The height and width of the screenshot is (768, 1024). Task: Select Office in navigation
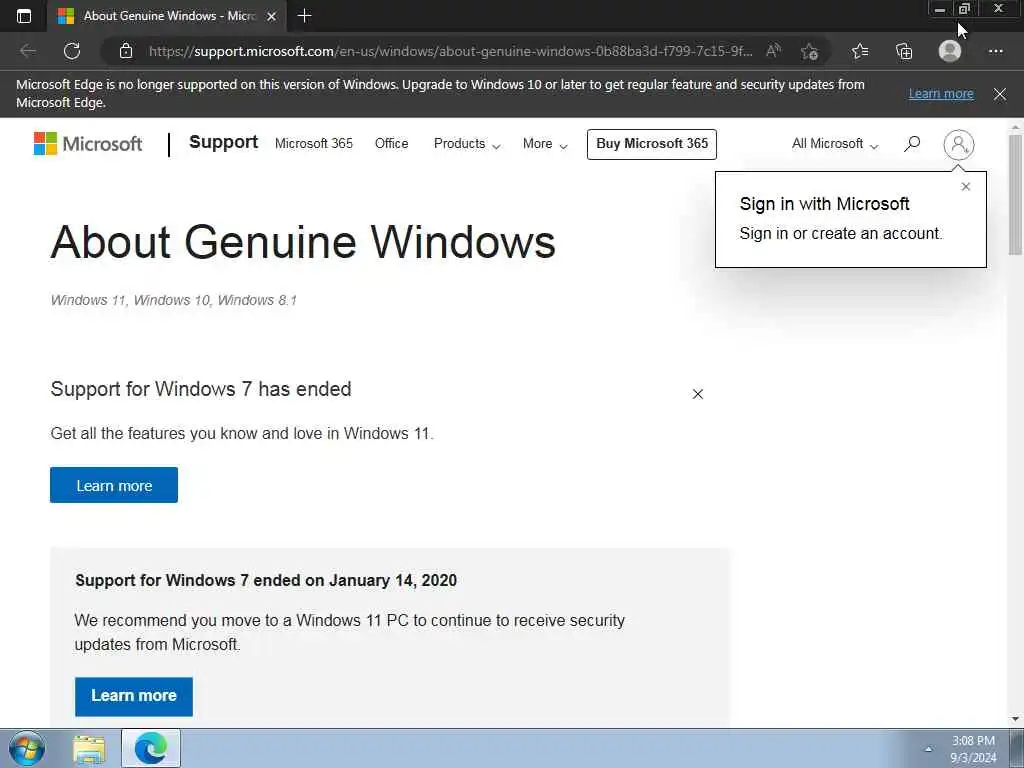pos(391,144)
